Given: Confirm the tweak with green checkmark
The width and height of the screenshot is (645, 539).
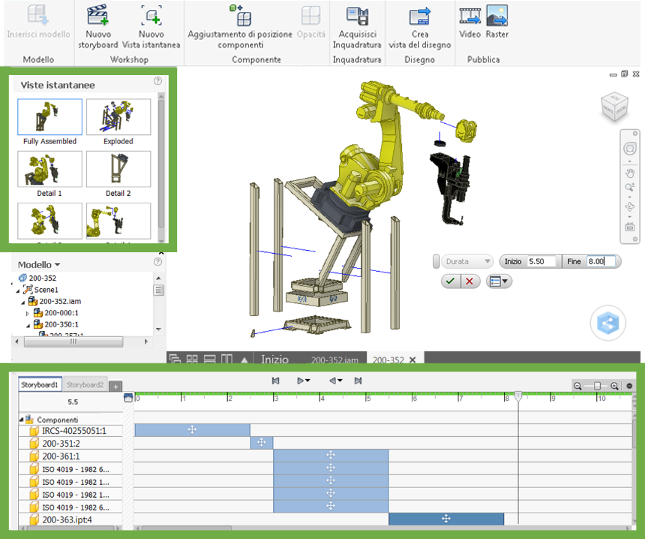Looking at the screenshot, I should pyautogui.click(x=450, y=281).
